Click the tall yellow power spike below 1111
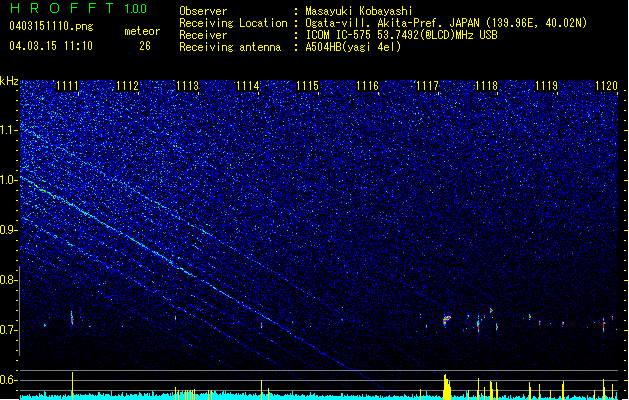Screen dimensions: 629x400 click(x=73, y=385)
